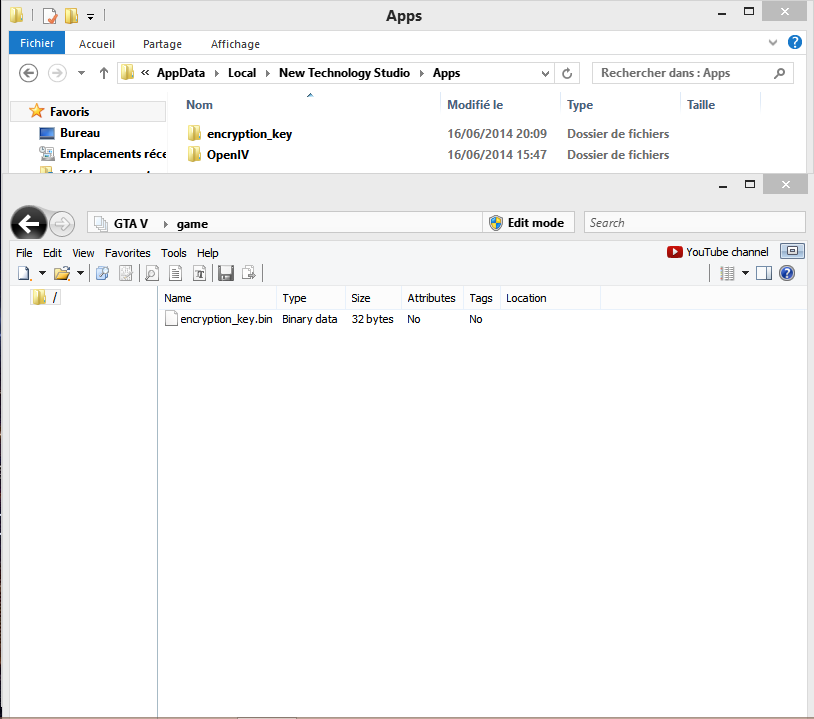The image size is (814, 719).
Task: Click Explorer's forward navigation arrow
Action: point(57,73)
